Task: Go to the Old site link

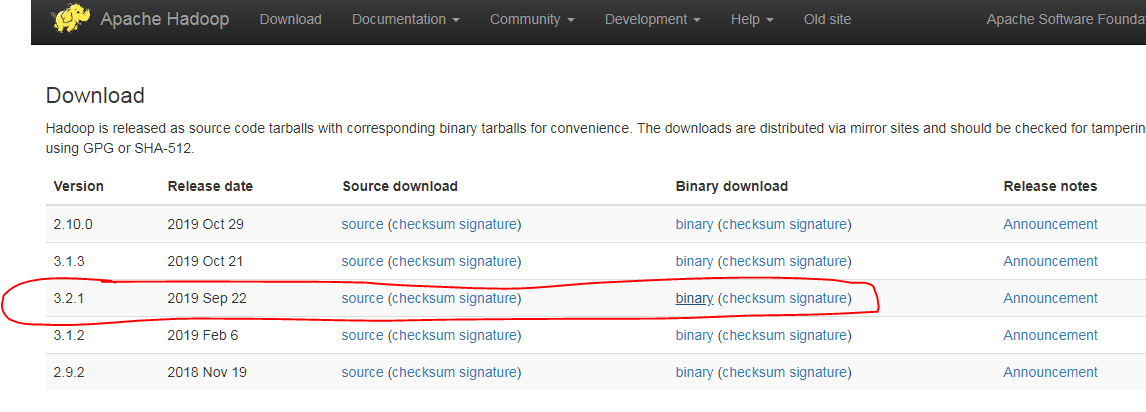Action: tap(827, 20)
